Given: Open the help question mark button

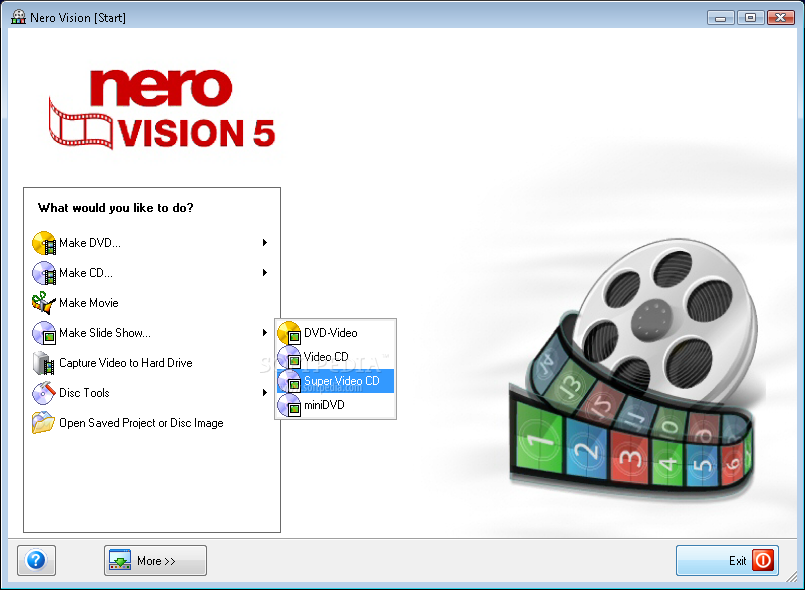Looking at the screenshot, I should 36,560.
